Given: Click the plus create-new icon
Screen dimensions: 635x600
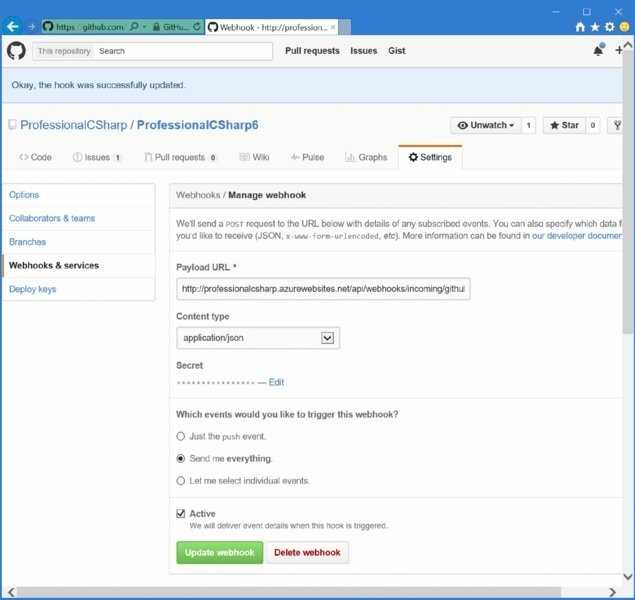Looking at the screenshot, I should [618, 50].
